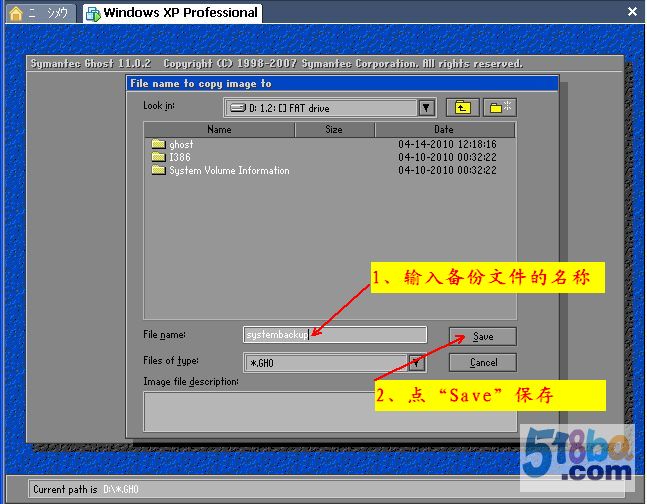The width and height of the screenshot is (647, 504).
Task: Sort by the Size column header
Action: point(334,130)
